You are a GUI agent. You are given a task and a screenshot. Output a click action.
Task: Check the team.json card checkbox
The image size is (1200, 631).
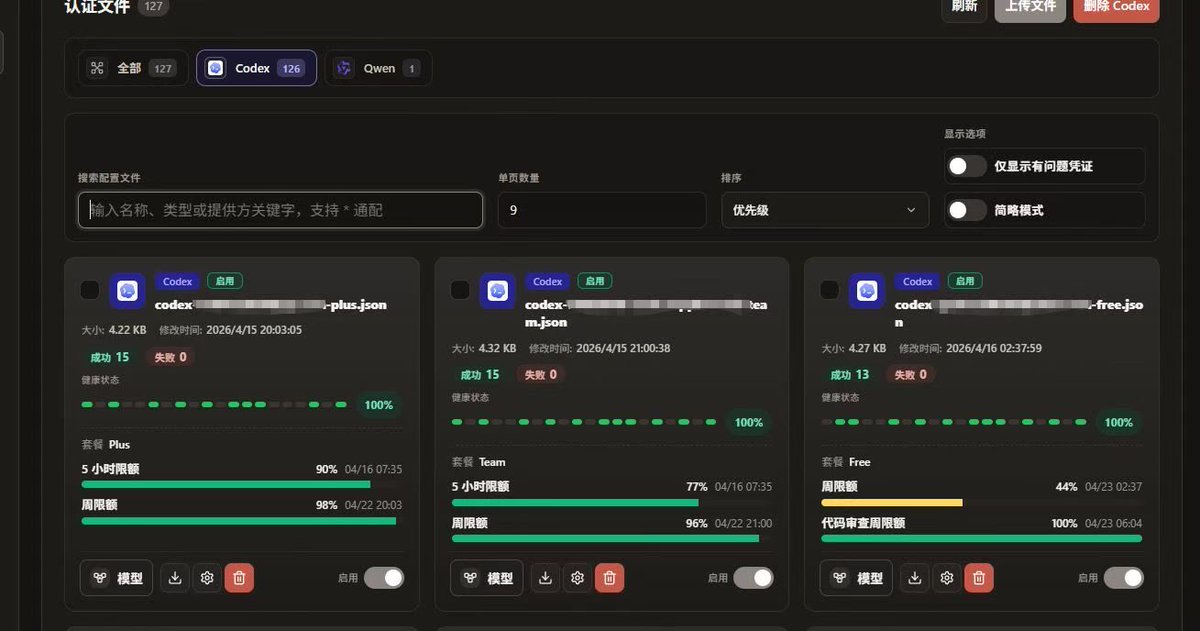point(460,290)
